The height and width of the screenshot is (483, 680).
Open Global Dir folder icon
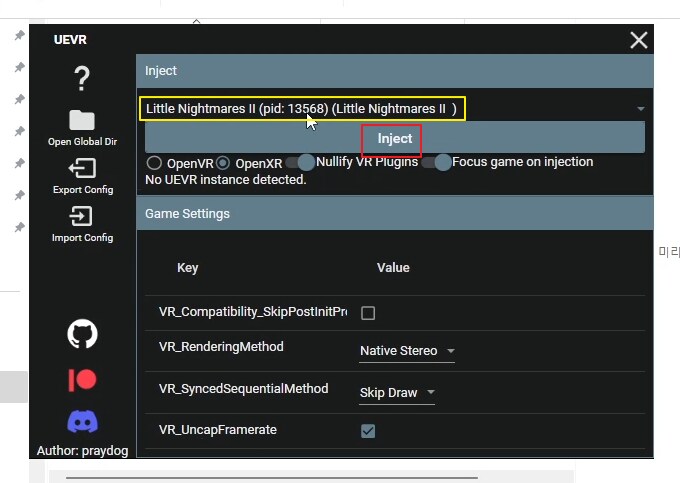82,121
